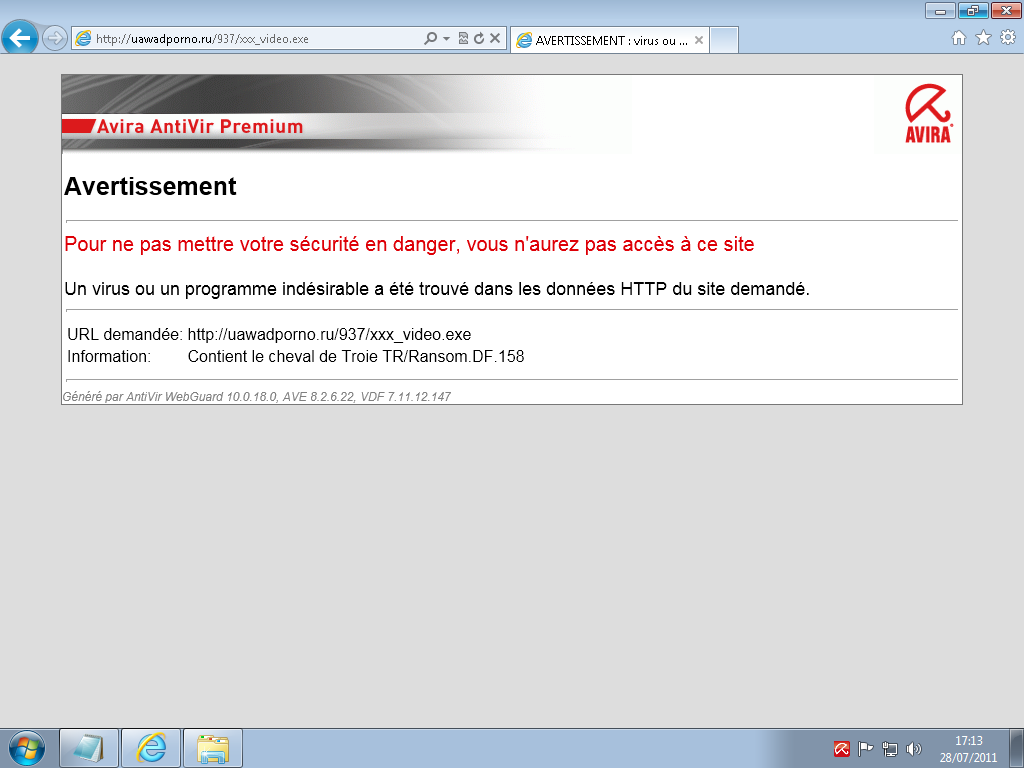
Task: Open the Home page icon
Action: point(959,38)
